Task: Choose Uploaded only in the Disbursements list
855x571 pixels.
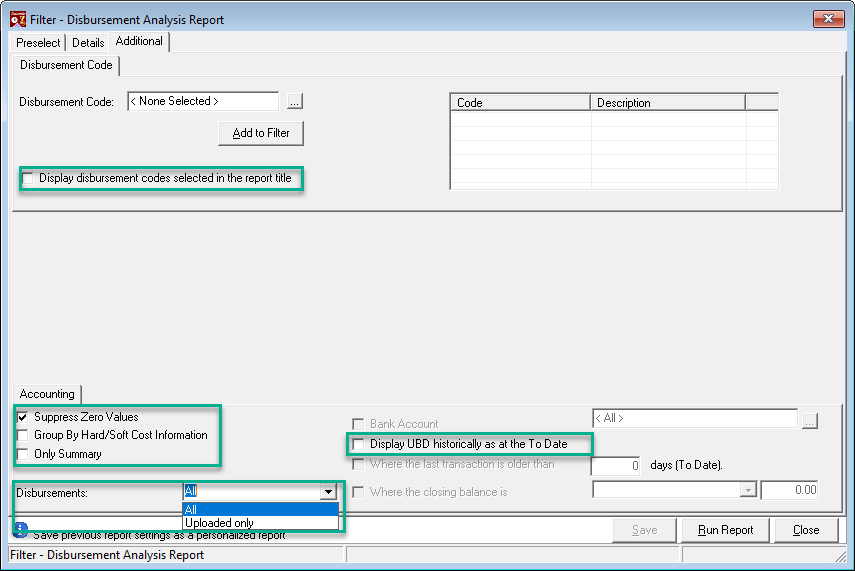Action: 260,523
